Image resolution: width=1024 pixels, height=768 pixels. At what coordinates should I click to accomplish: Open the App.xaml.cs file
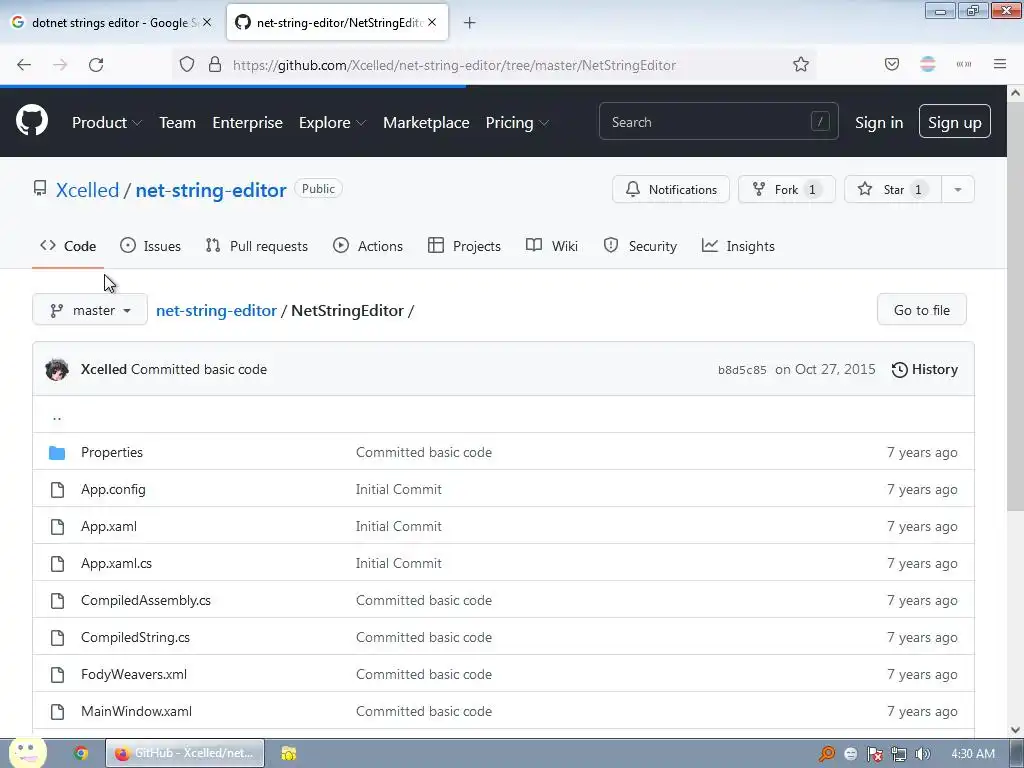click(x=116, y=564)
